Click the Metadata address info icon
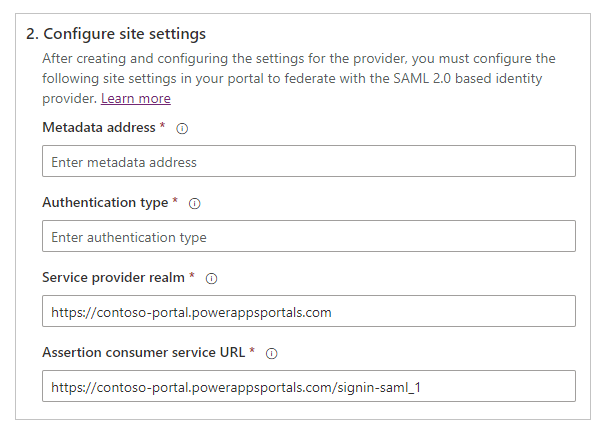The height and width of the screenshot is (436, 610). click(182, 128)
